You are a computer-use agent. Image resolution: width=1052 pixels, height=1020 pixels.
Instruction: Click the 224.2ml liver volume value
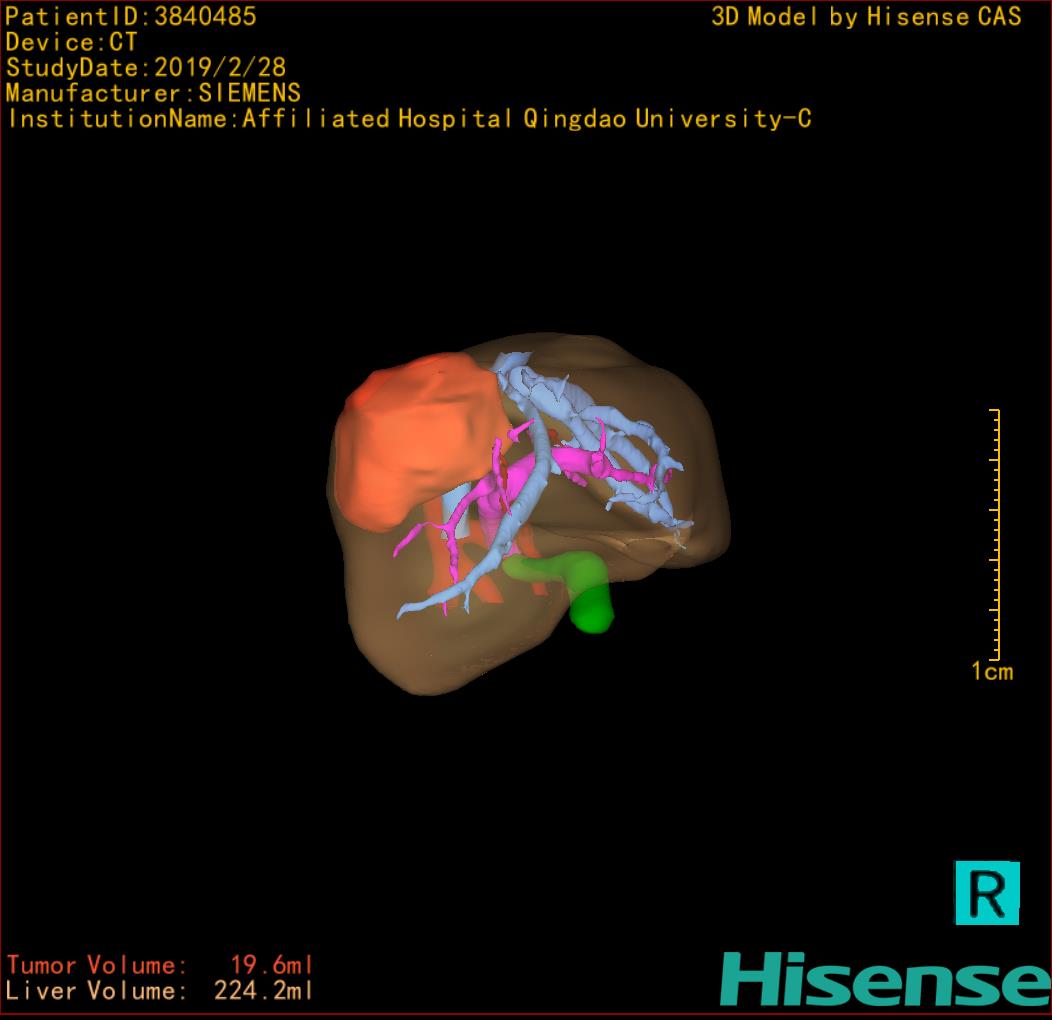pos(264,992)
